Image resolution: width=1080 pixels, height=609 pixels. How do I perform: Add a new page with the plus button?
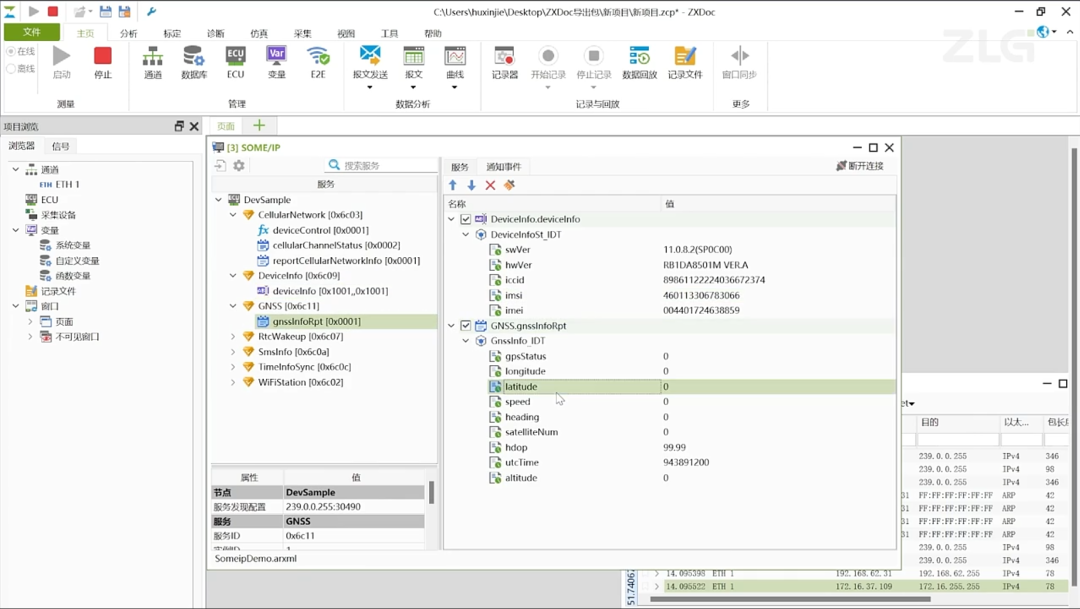pos(259,125)
